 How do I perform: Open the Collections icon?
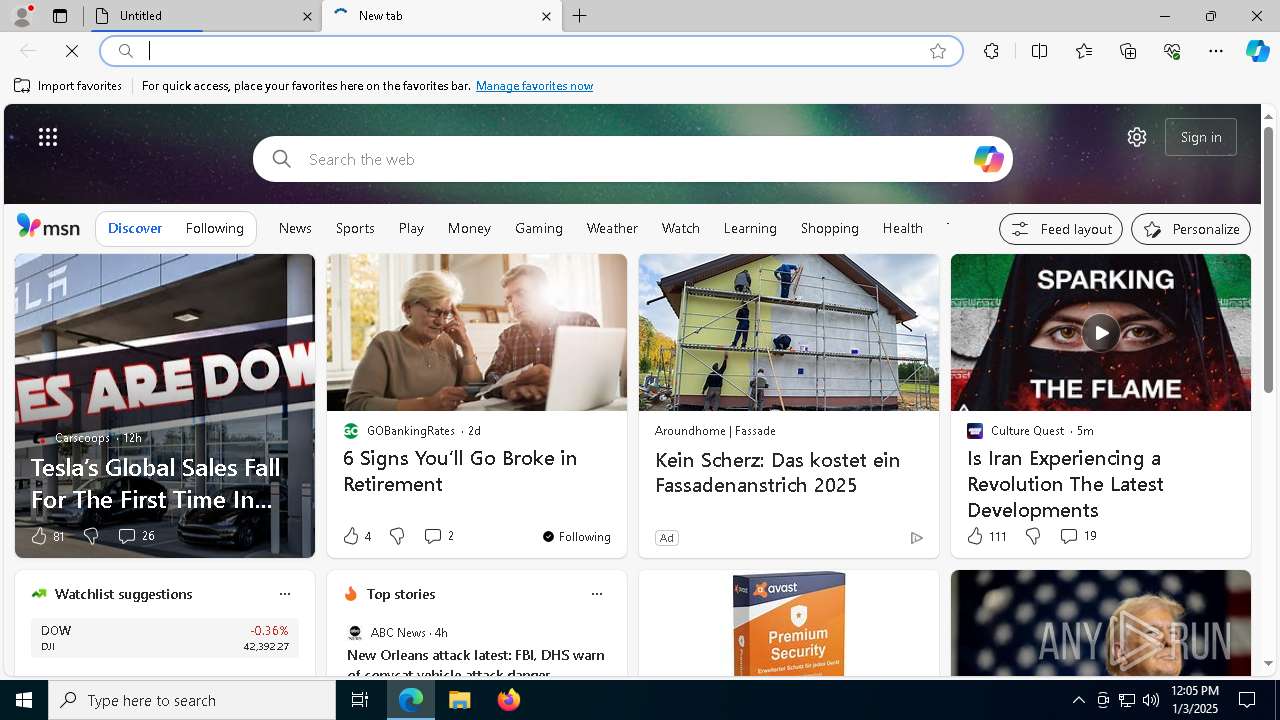click(1128, 51)
